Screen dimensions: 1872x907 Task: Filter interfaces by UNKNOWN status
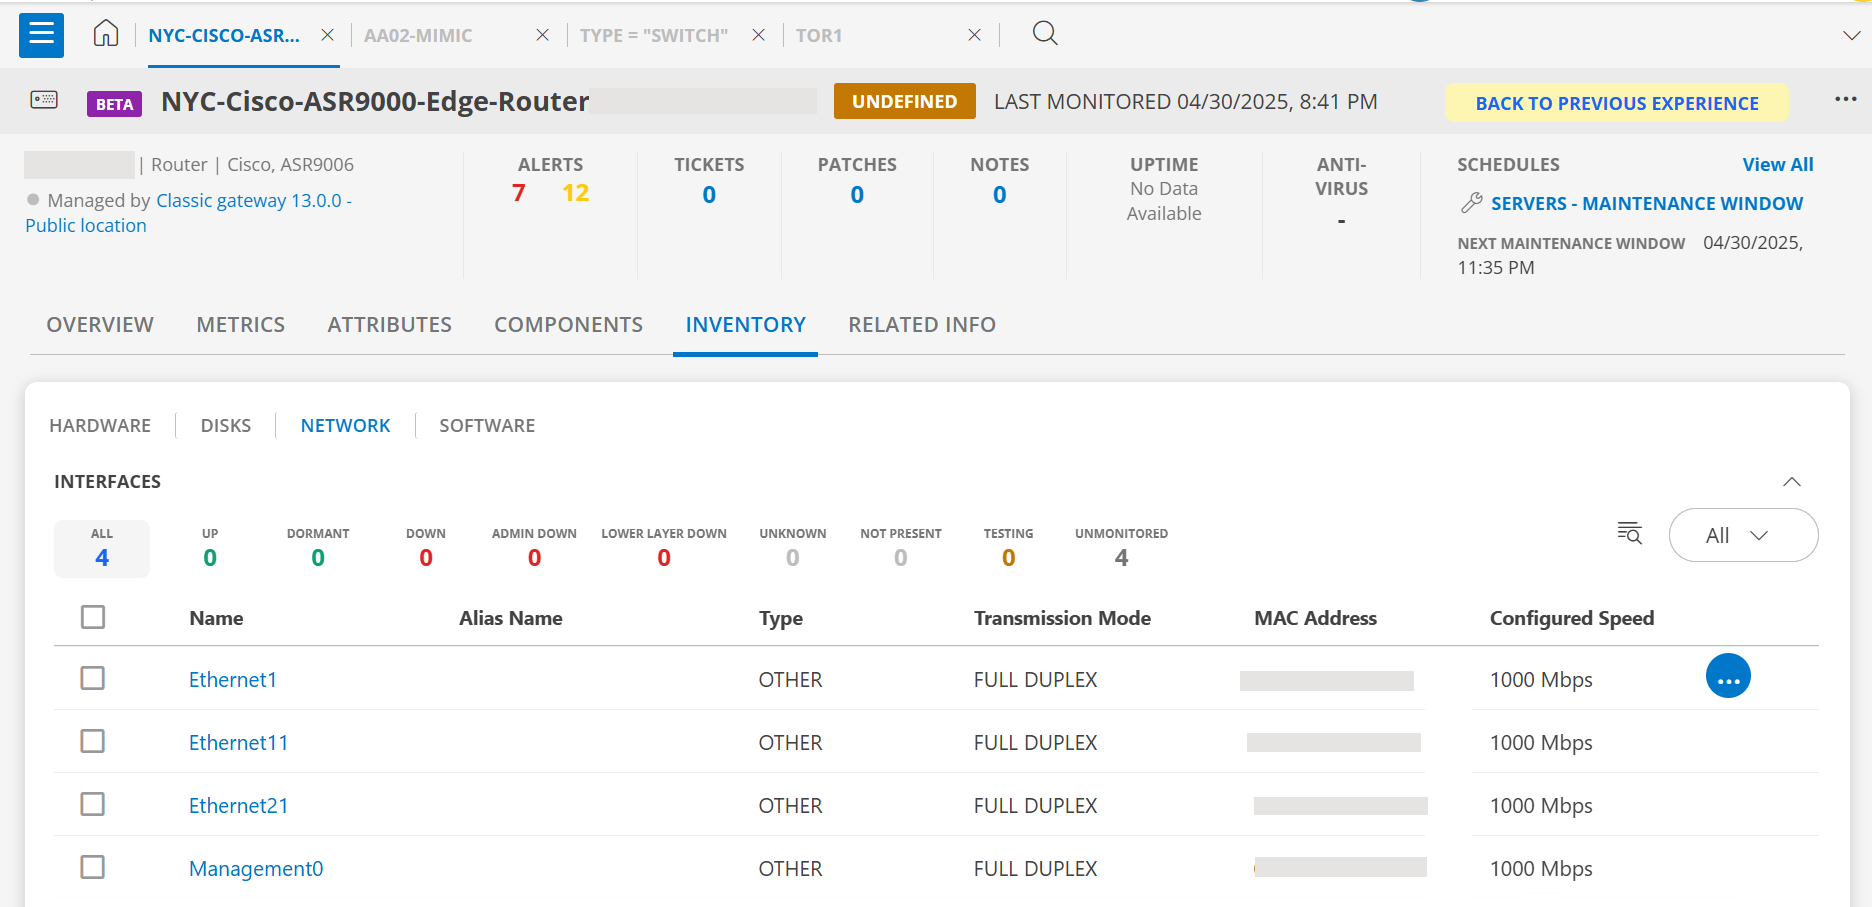pos(793,548)
